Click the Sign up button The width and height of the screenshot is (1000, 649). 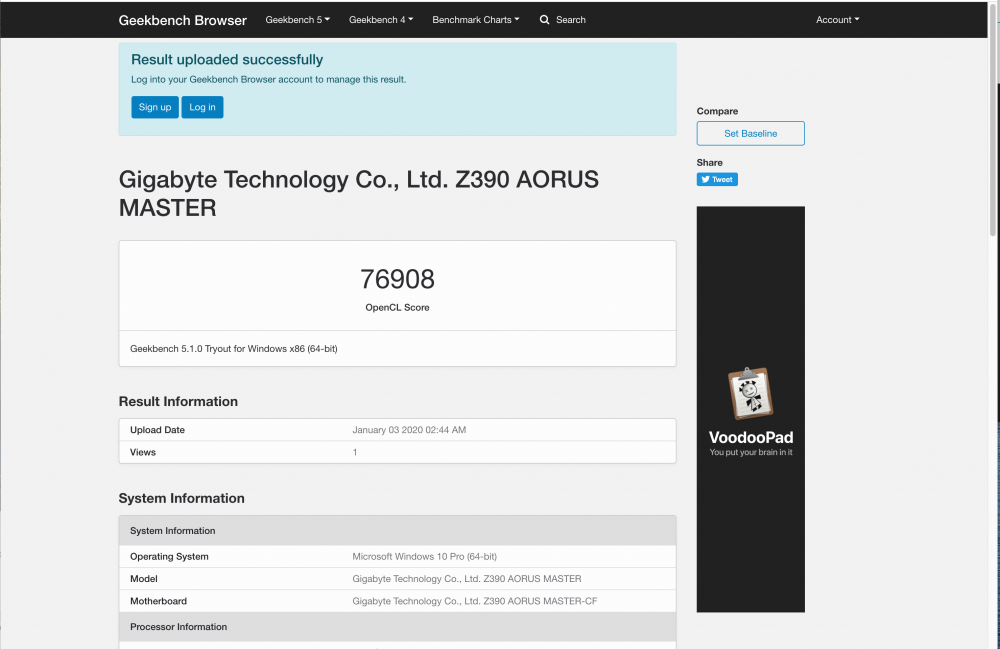[155, 107]
